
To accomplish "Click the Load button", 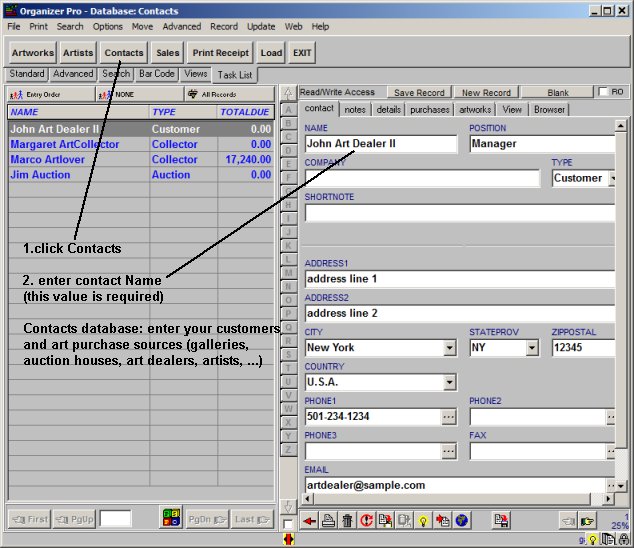I will (x=271, y=53).
